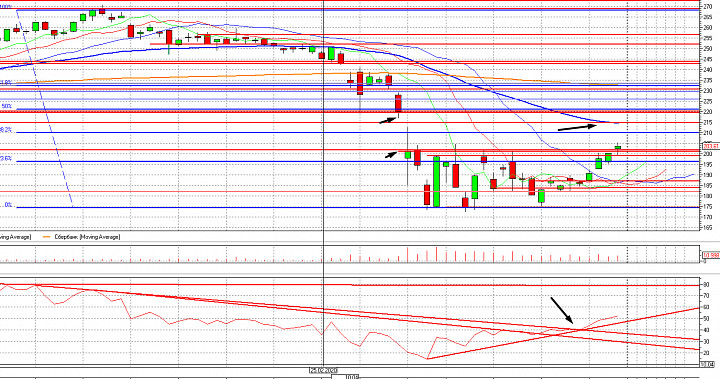Click the 30 level on the oscillator axis

706,341
